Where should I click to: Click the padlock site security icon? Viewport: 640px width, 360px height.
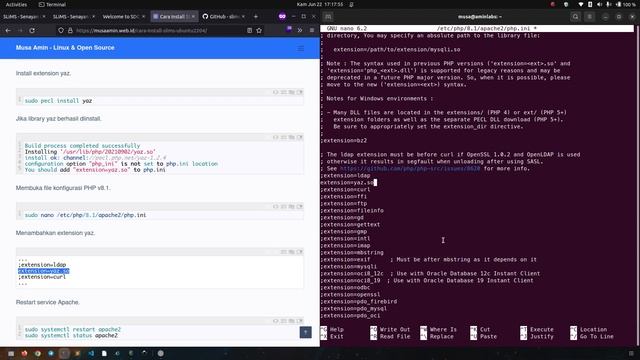pos(70,30)
